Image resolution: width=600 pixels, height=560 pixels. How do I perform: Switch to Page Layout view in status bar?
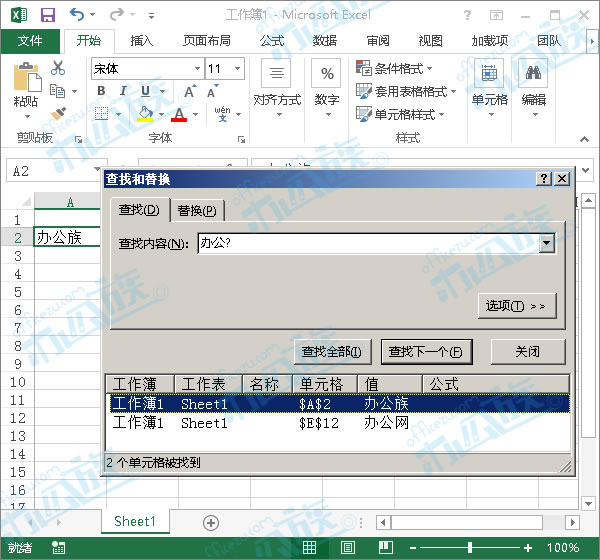pos(347,548)
